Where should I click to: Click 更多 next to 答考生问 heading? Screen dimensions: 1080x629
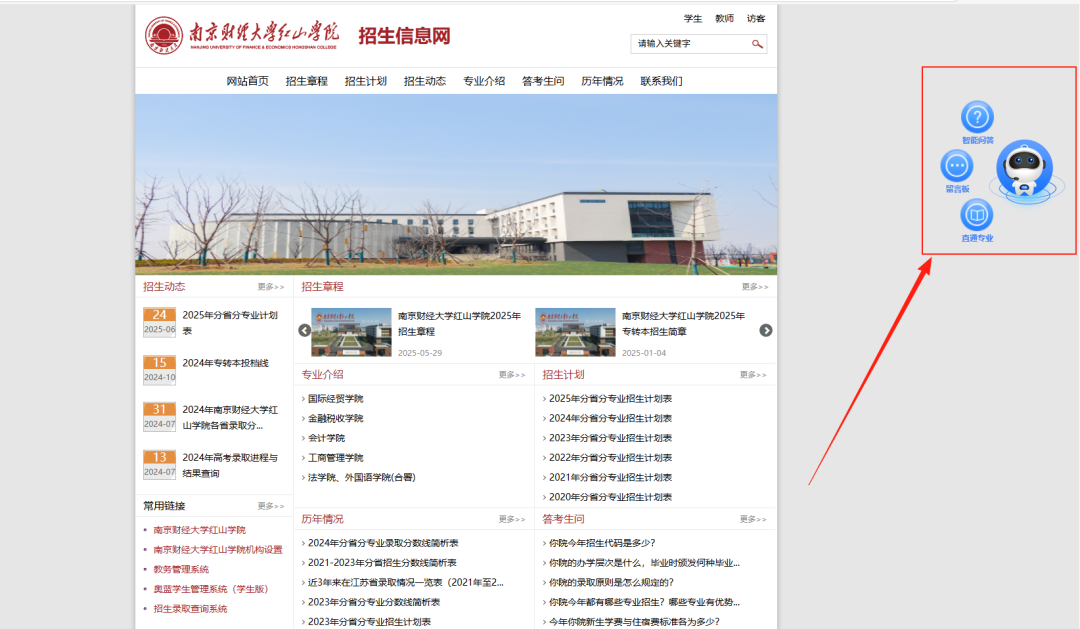[x=753, y=519]
